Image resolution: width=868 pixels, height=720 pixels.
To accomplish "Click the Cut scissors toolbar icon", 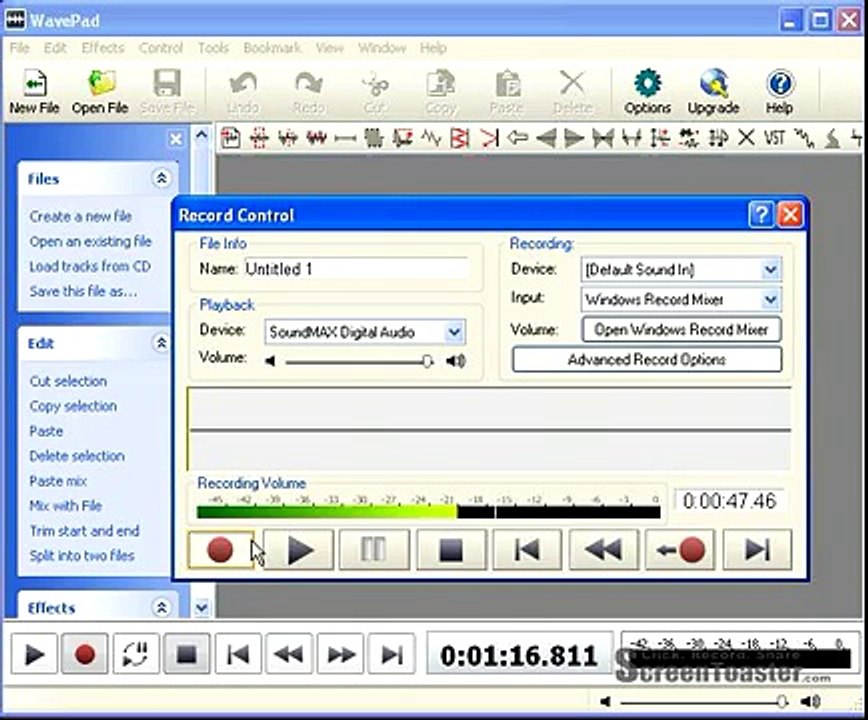I will [375, 91].
